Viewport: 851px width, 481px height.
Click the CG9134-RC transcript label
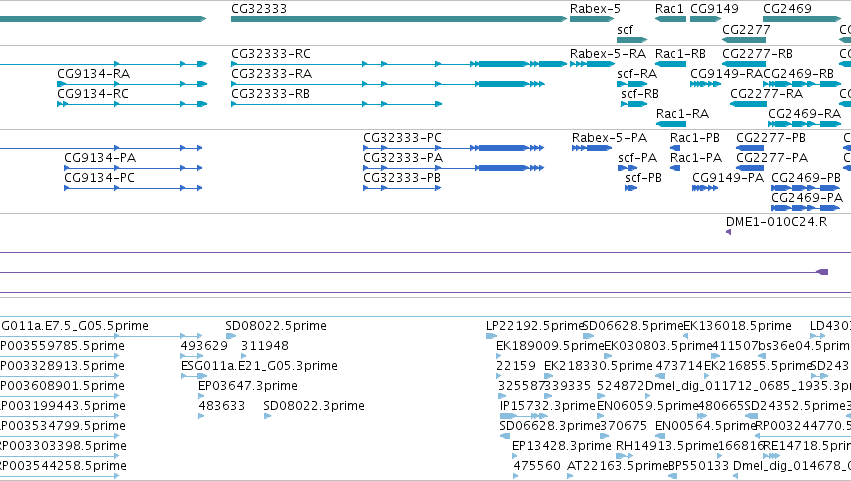[93, 94]
